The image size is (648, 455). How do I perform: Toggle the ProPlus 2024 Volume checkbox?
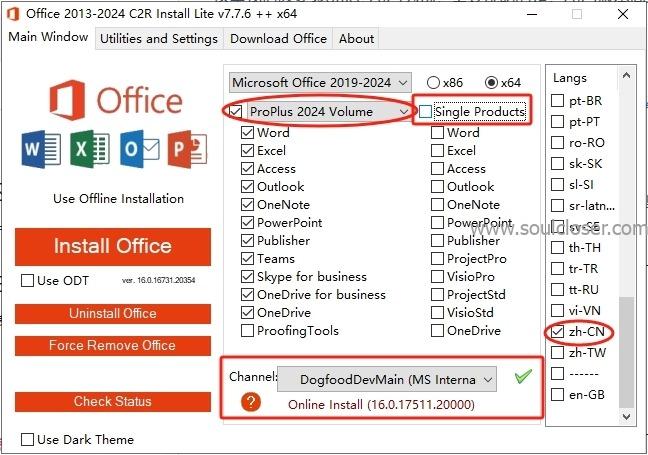pyautogui.click(x=236, y=112)
